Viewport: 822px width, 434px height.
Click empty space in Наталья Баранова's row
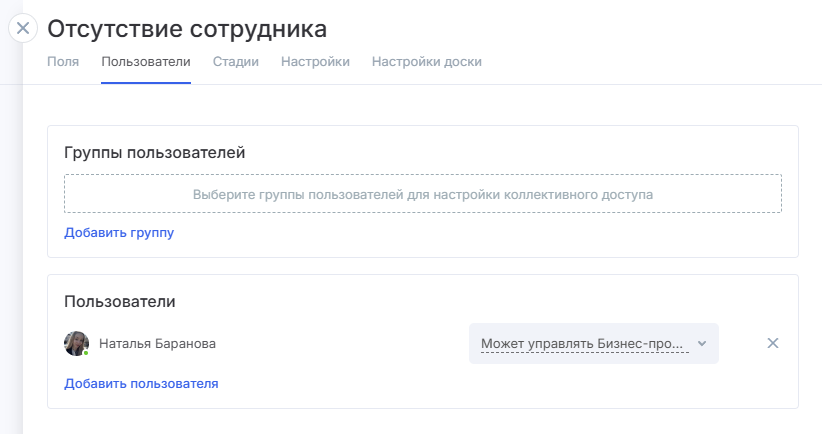pyautogui.click(x=340, y=343)
